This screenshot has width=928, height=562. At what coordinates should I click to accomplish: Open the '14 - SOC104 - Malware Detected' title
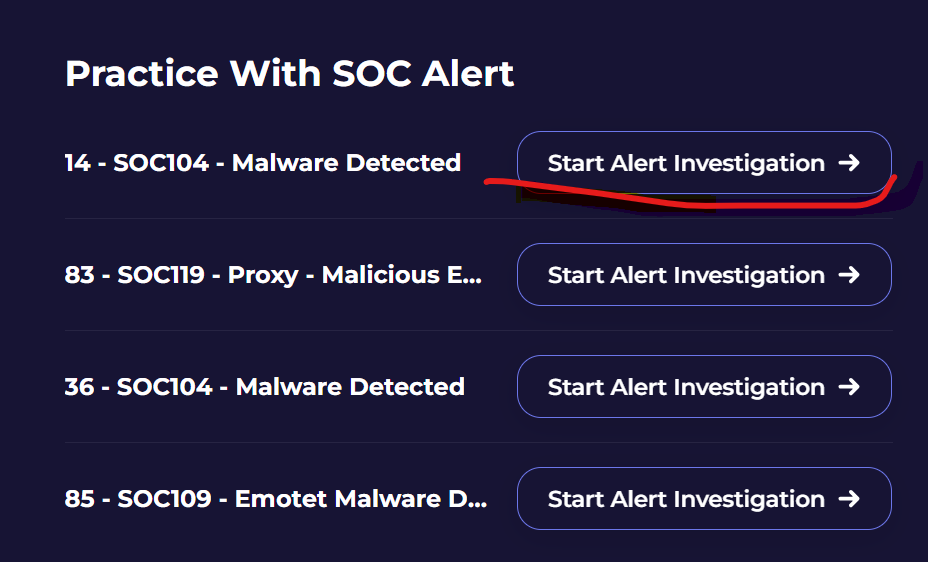[x=262, y=163]
